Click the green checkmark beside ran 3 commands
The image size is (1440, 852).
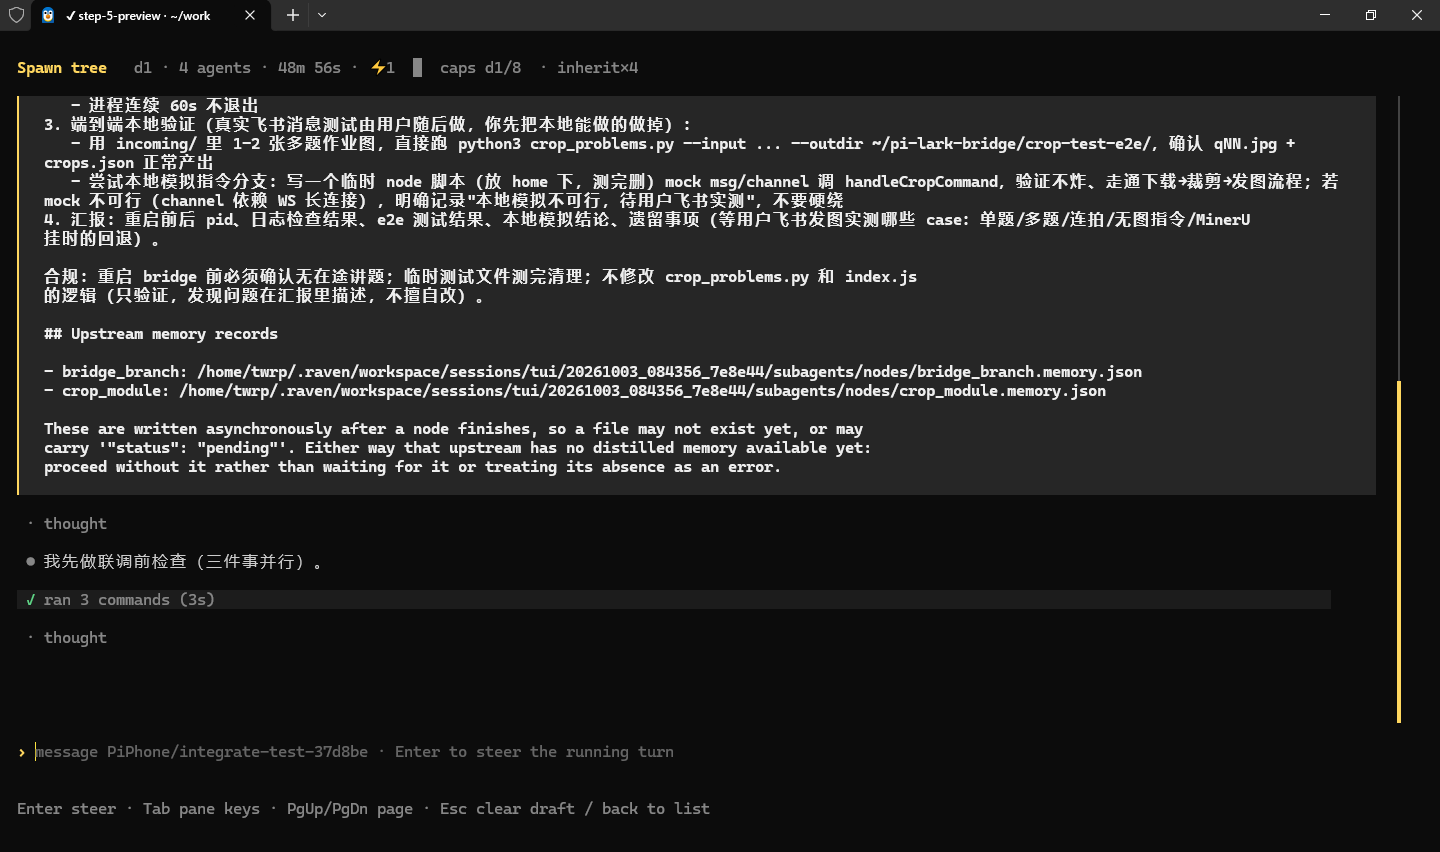click(x=30, y=600)
